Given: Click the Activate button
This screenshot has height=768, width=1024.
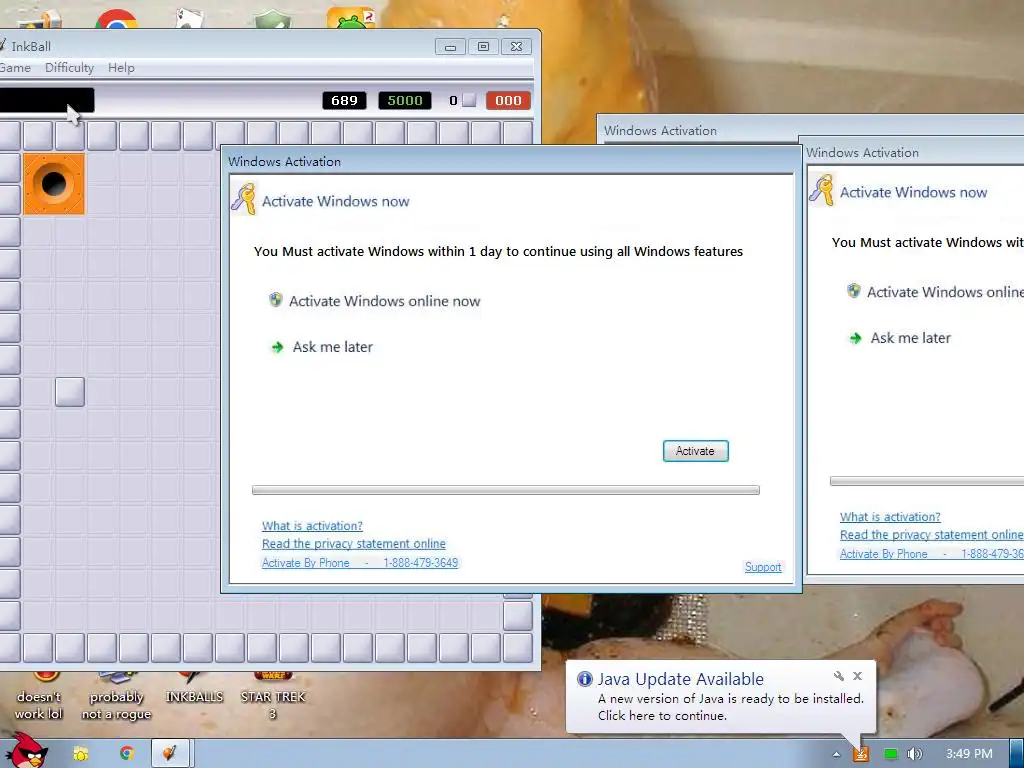Looking at the screenshot, I should (x=696, y=451).
